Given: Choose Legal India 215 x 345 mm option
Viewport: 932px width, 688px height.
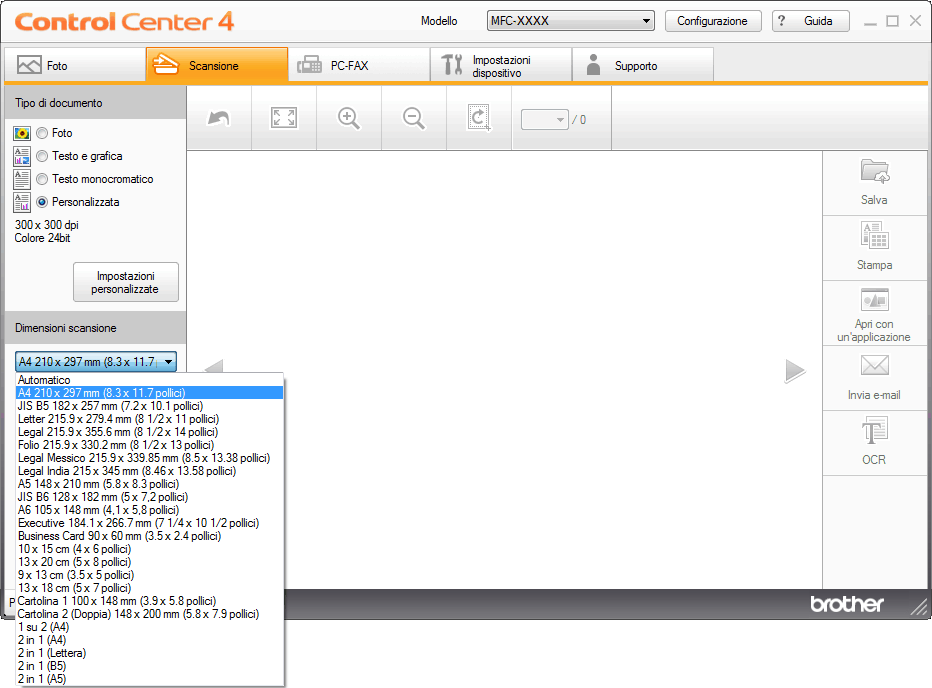Looking at the screenshot, I should (149, 471).
